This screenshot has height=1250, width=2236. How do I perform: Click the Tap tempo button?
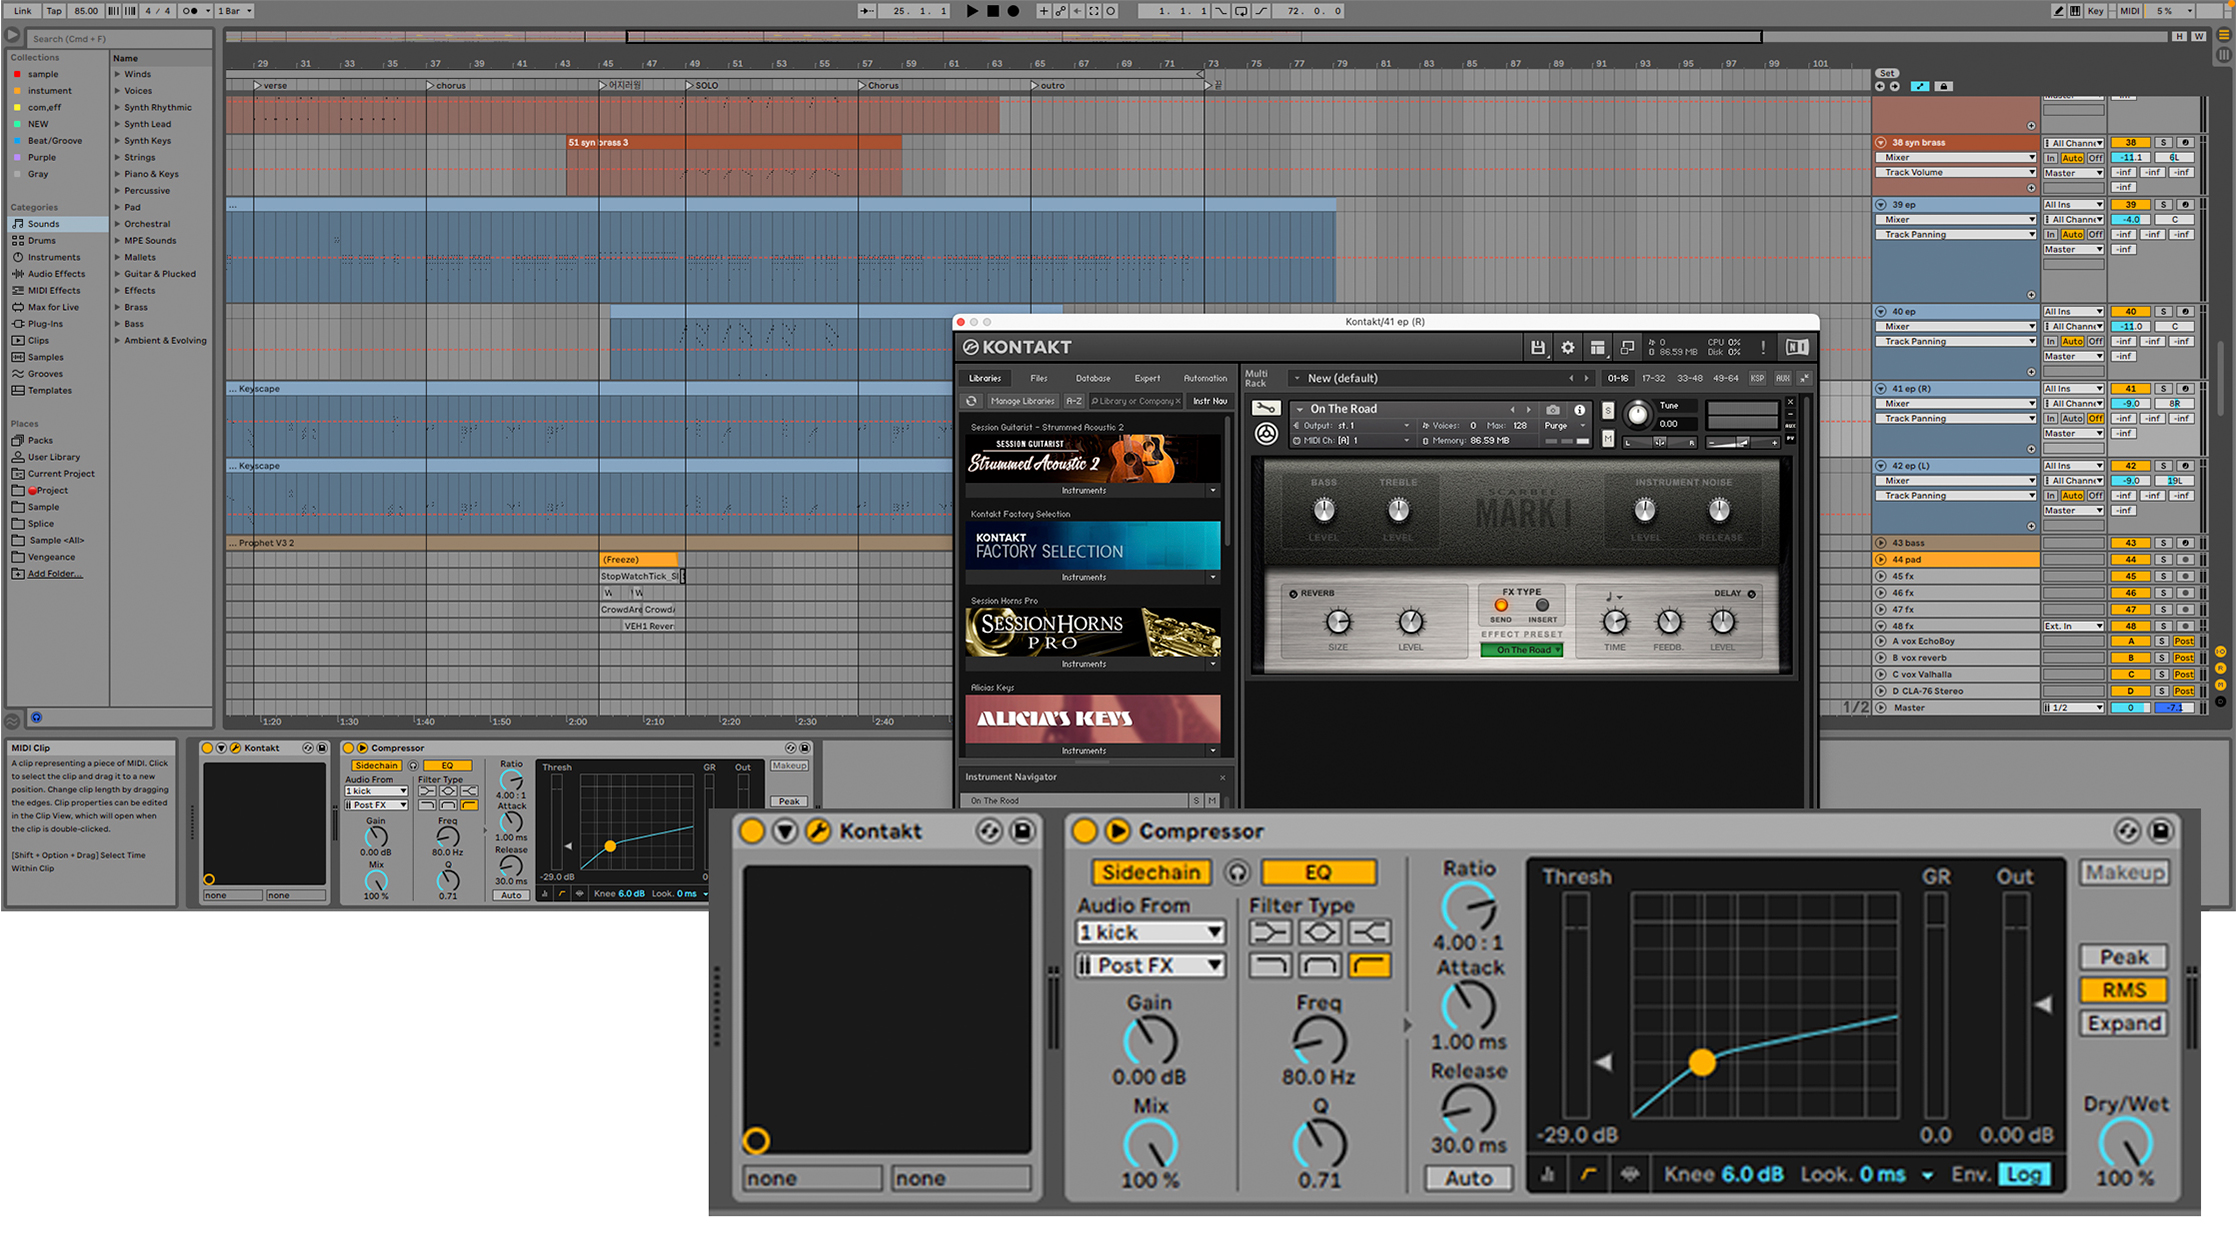(54, 11)
